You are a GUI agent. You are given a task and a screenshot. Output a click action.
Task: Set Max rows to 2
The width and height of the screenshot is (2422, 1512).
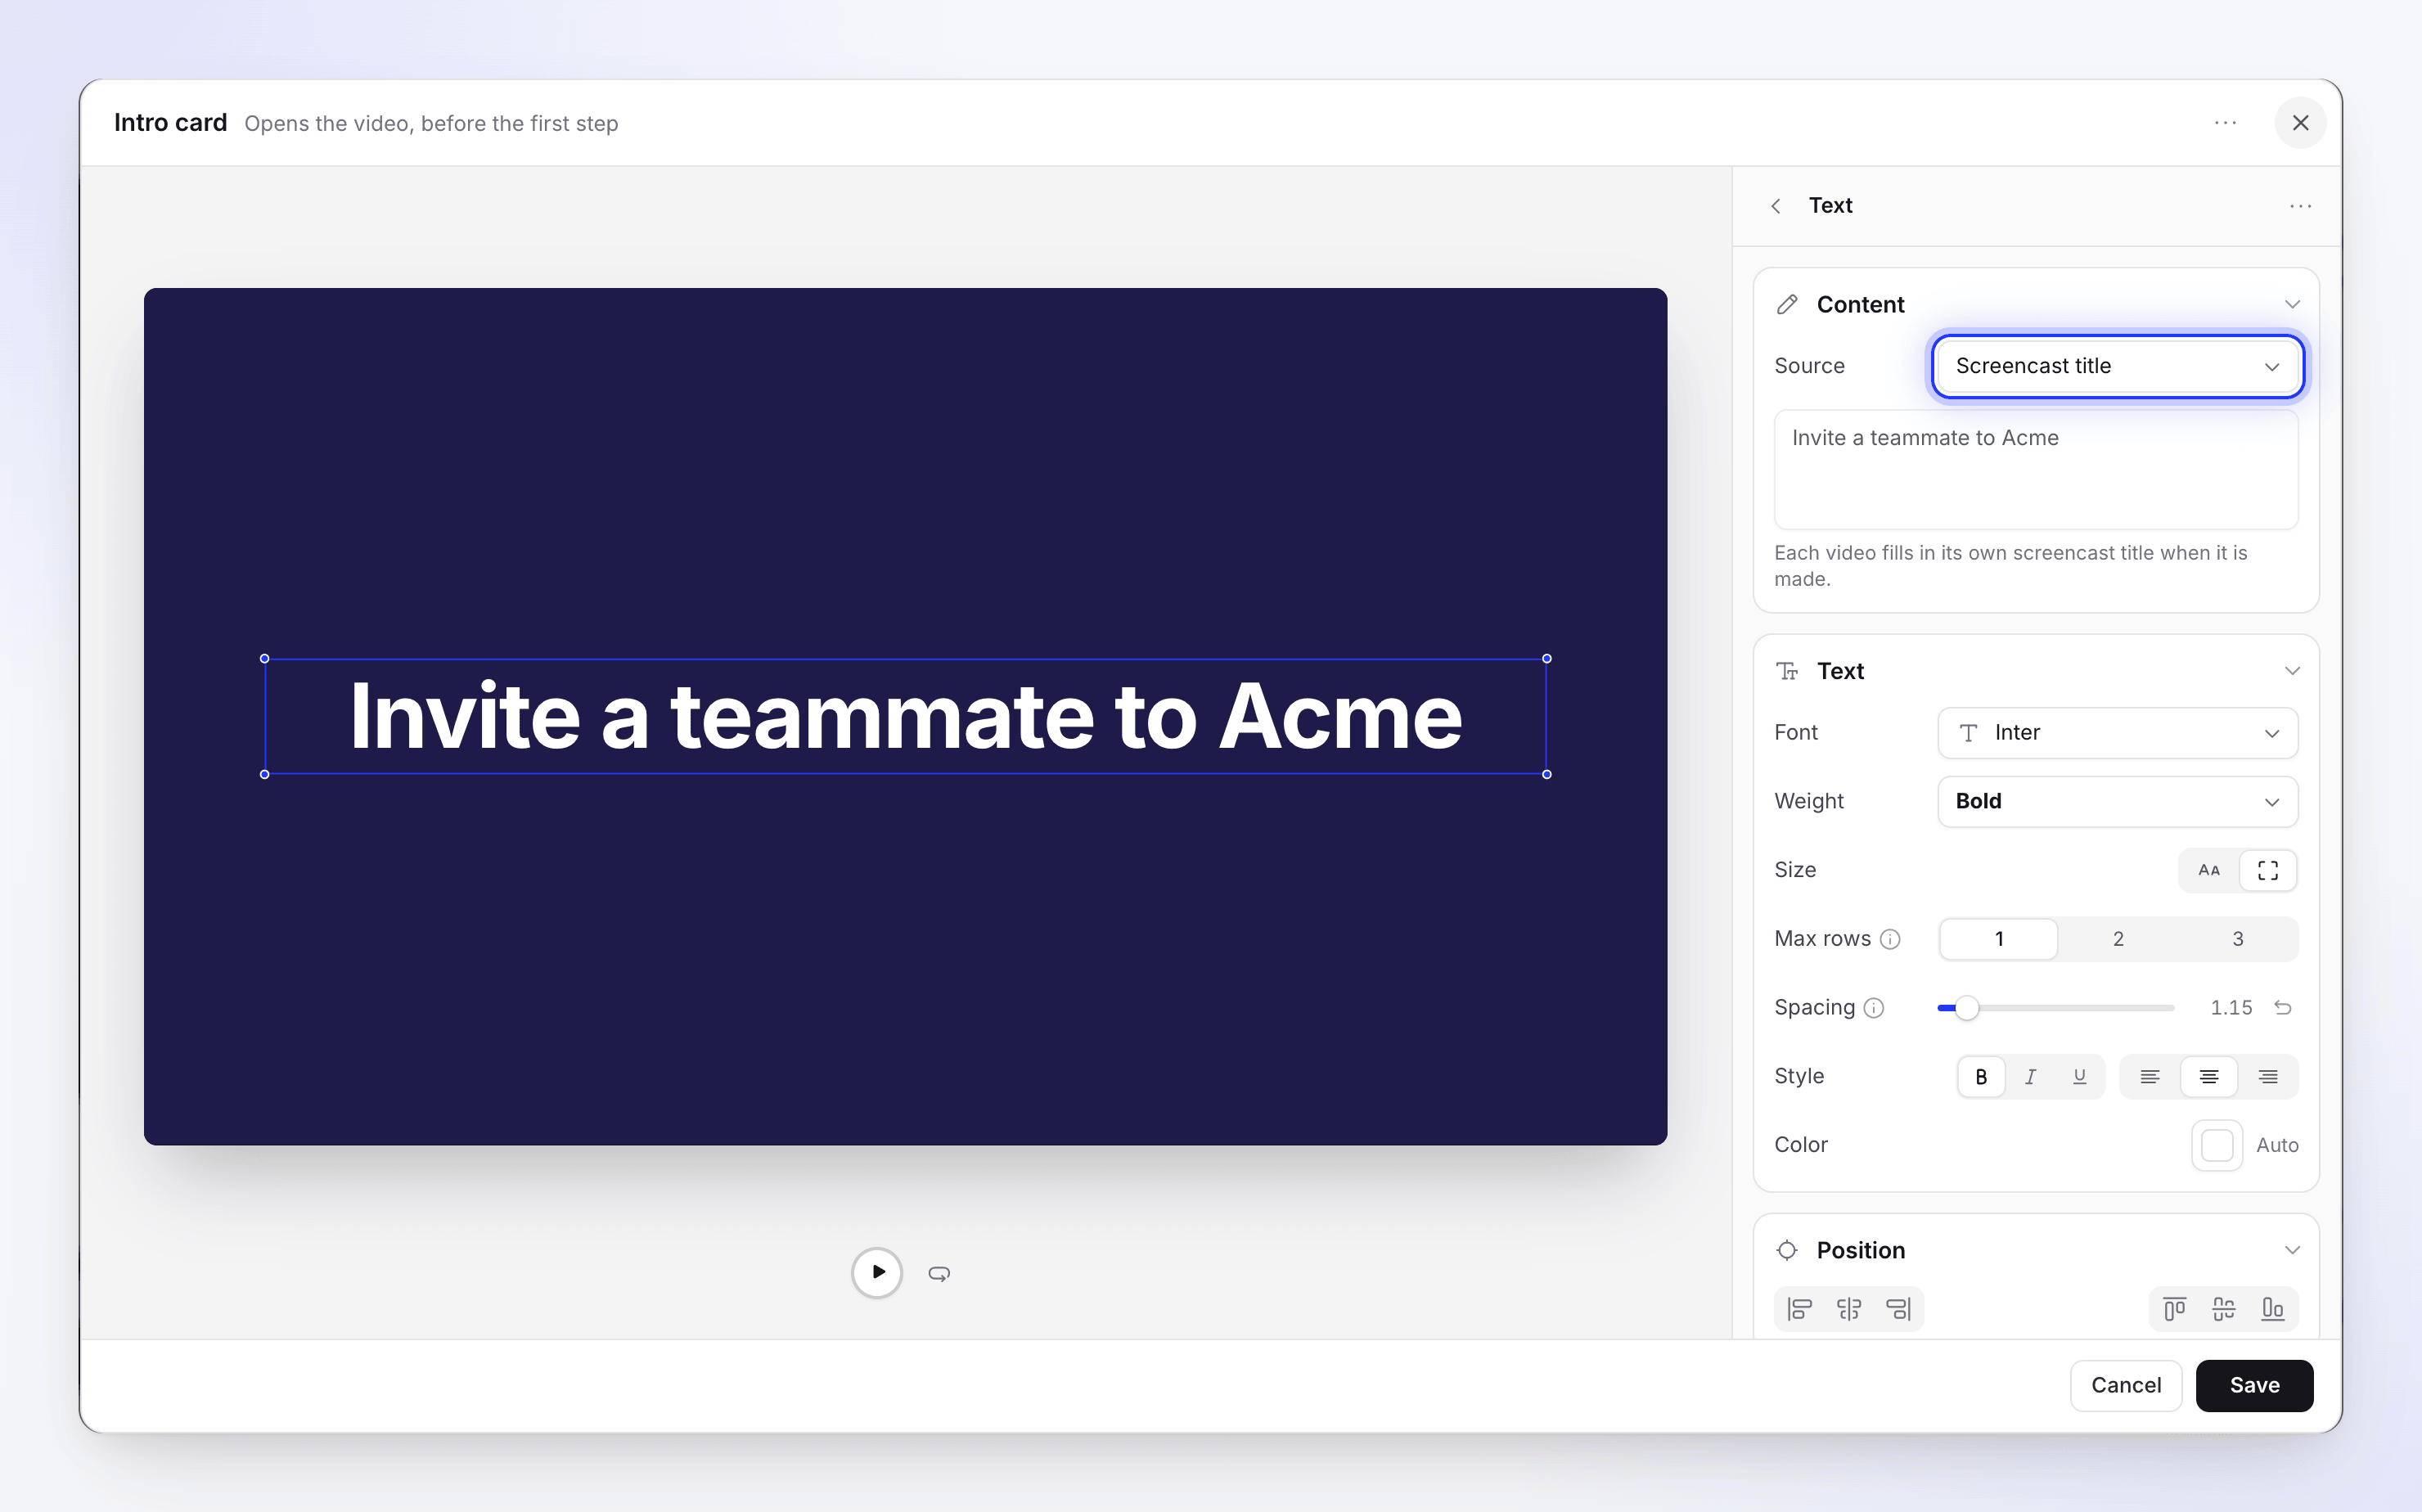(x=2118, y=939)
